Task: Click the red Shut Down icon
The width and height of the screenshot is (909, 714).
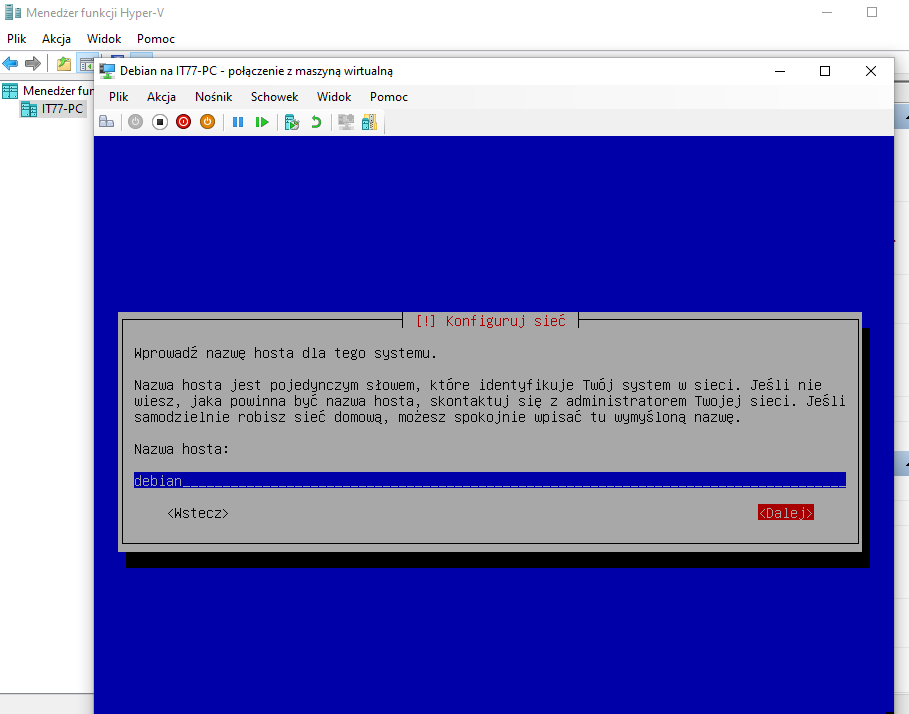Action: click(183, 122)
